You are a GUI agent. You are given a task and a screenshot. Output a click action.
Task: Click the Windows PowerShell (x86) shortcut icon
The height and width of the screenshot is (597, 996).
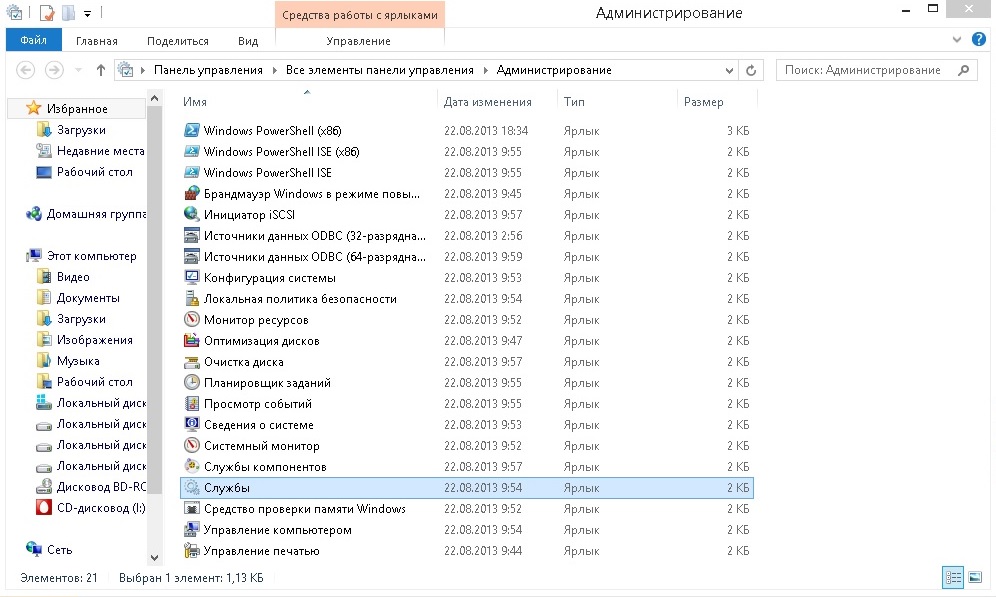[x=191, y=130]
